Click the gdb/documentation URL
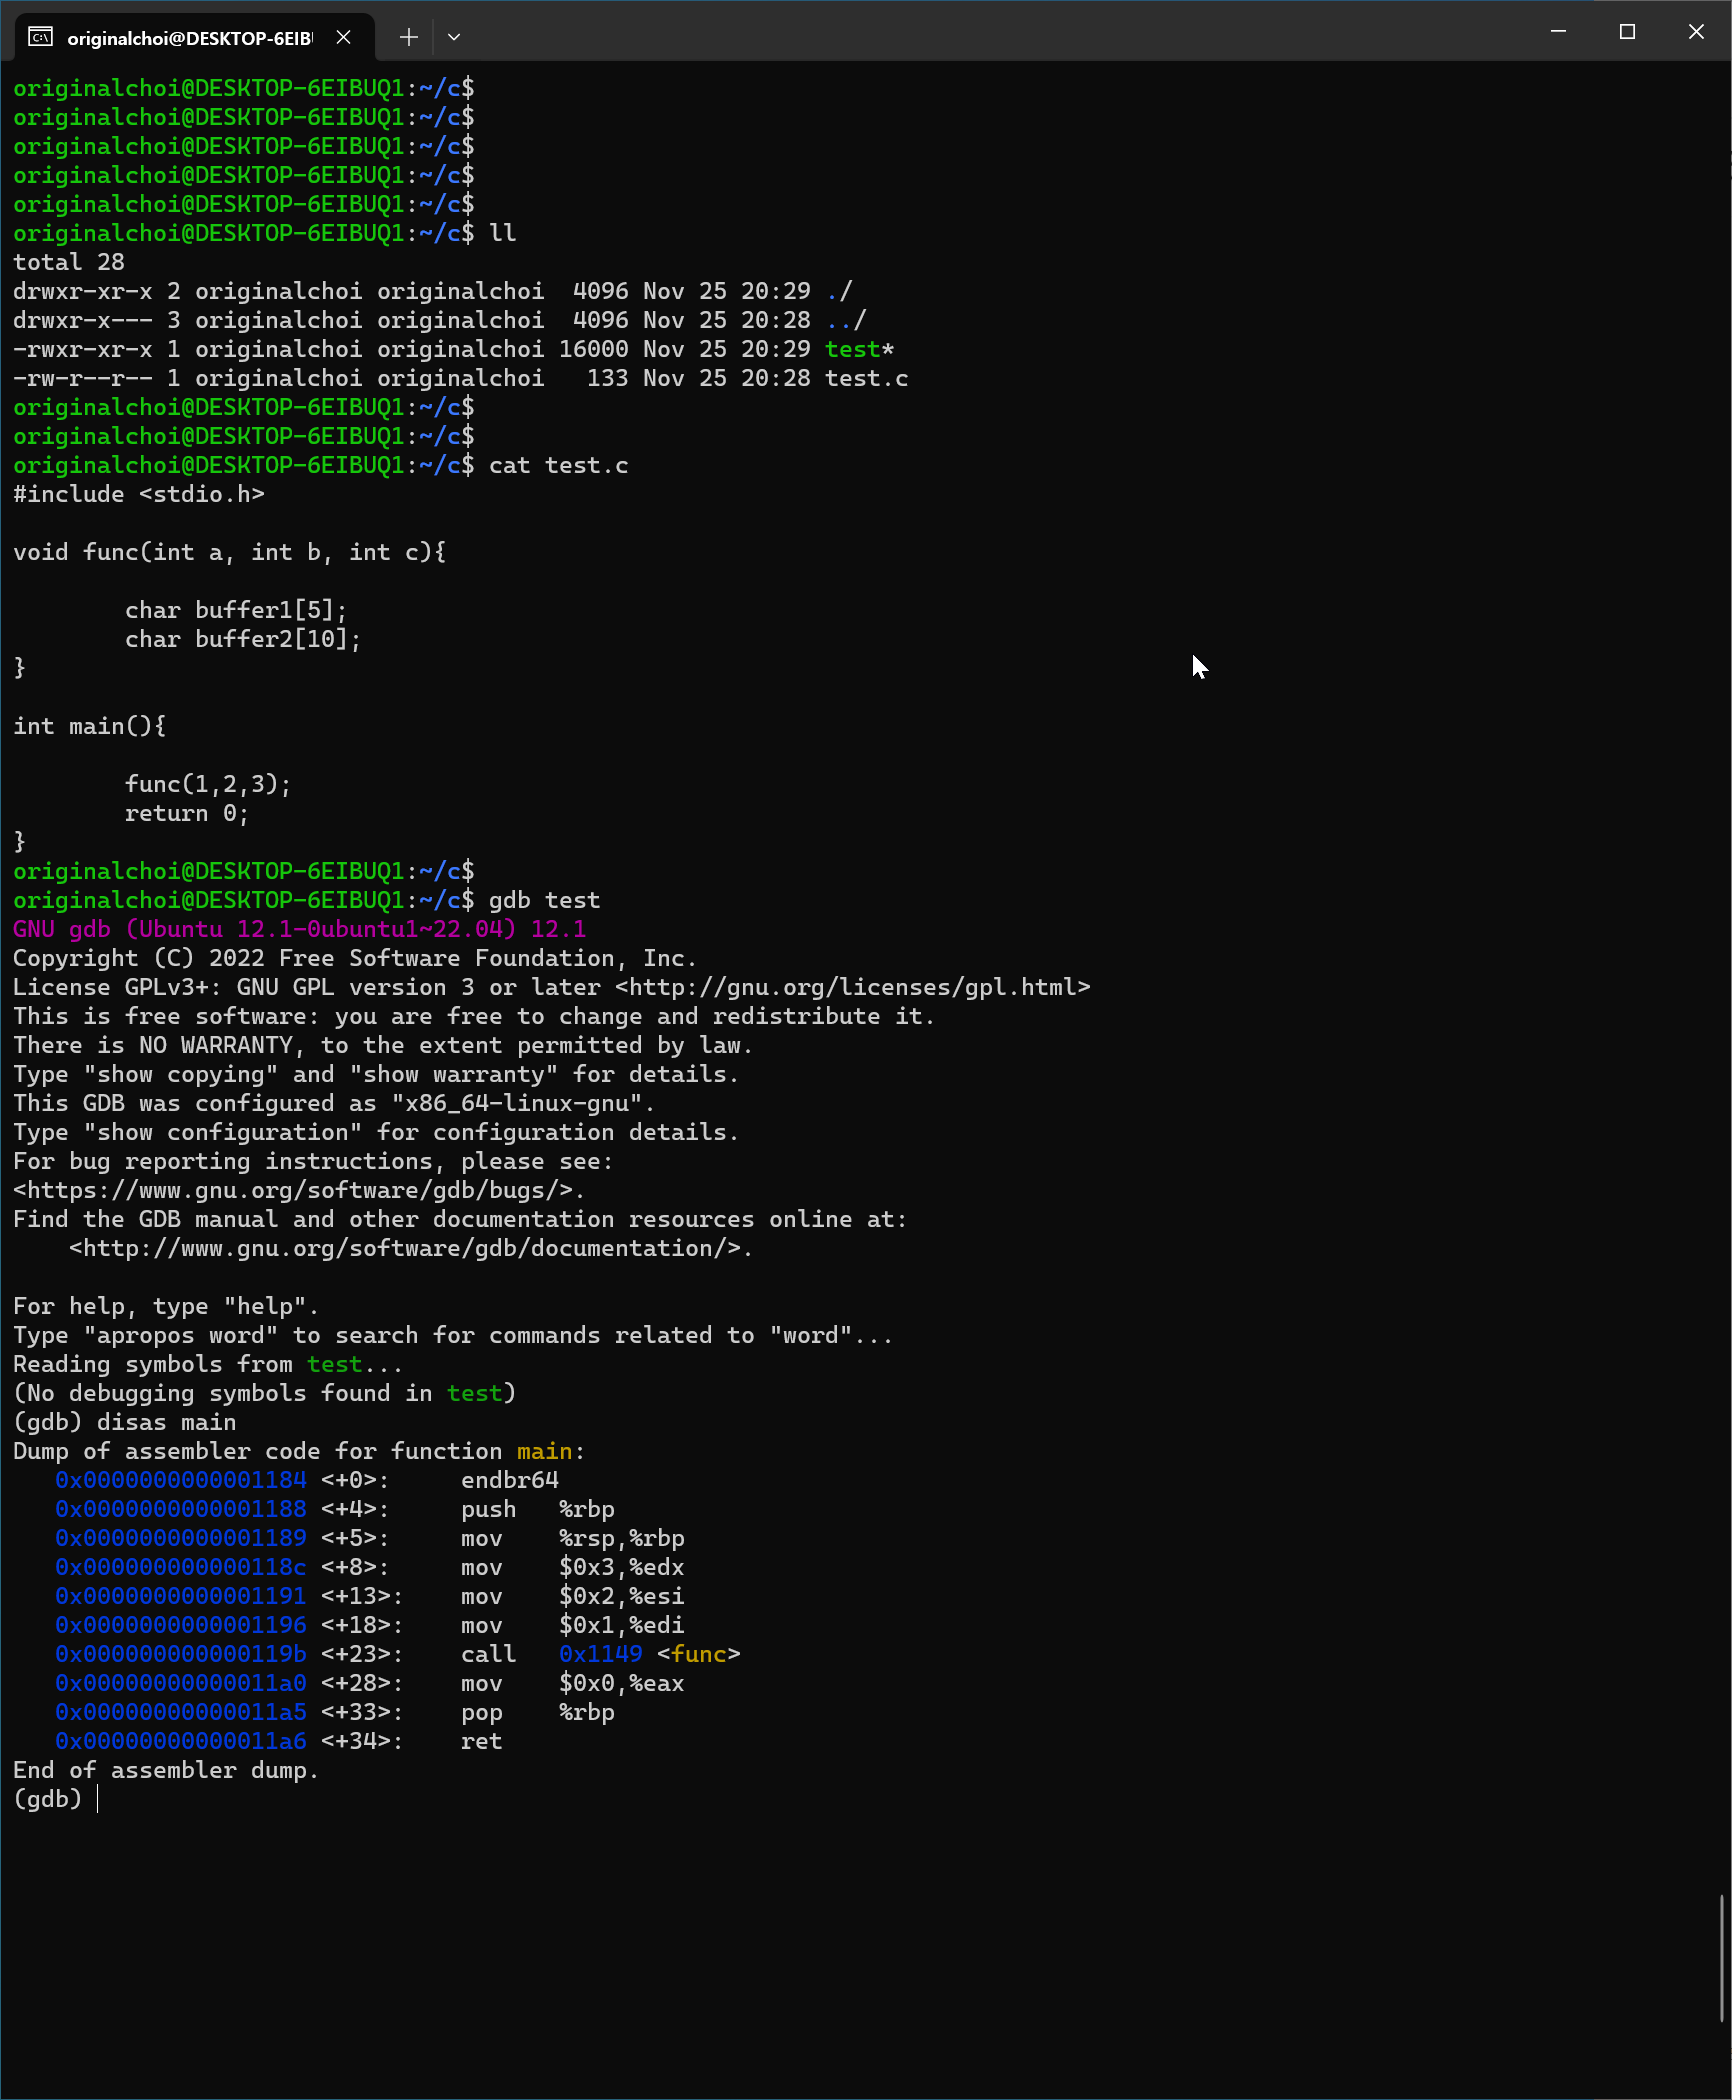This screenshot has height=2100, width=1732. (x=405, y=1248)
